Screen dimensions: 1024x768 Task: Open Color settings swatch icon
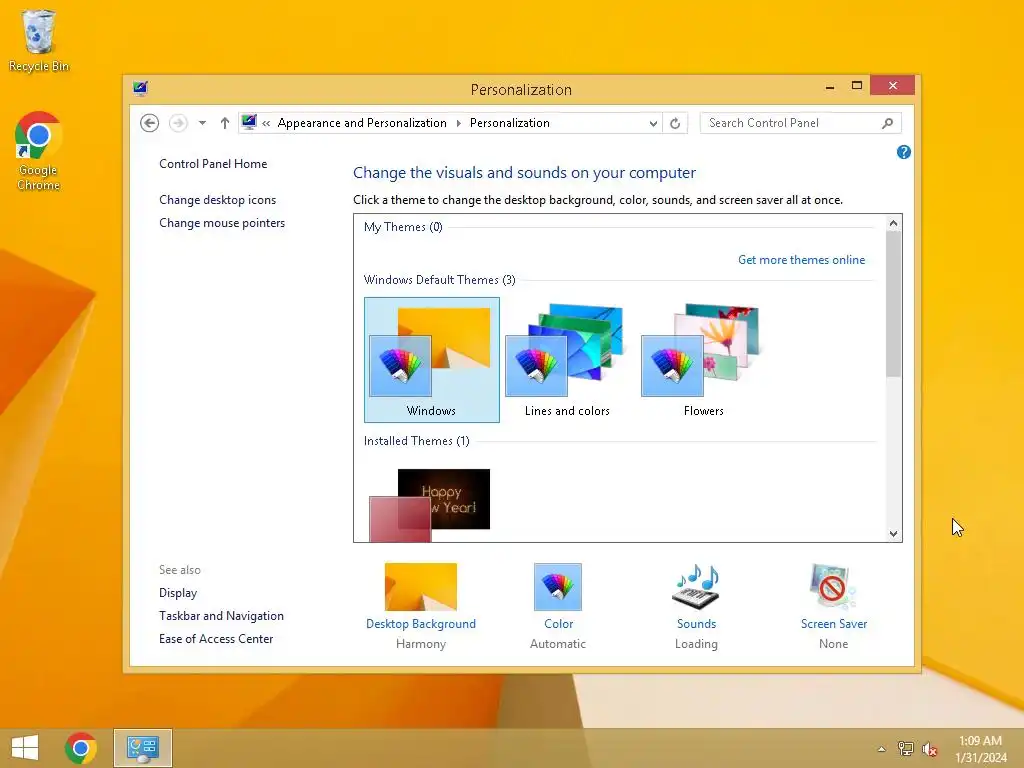point(558,587)
